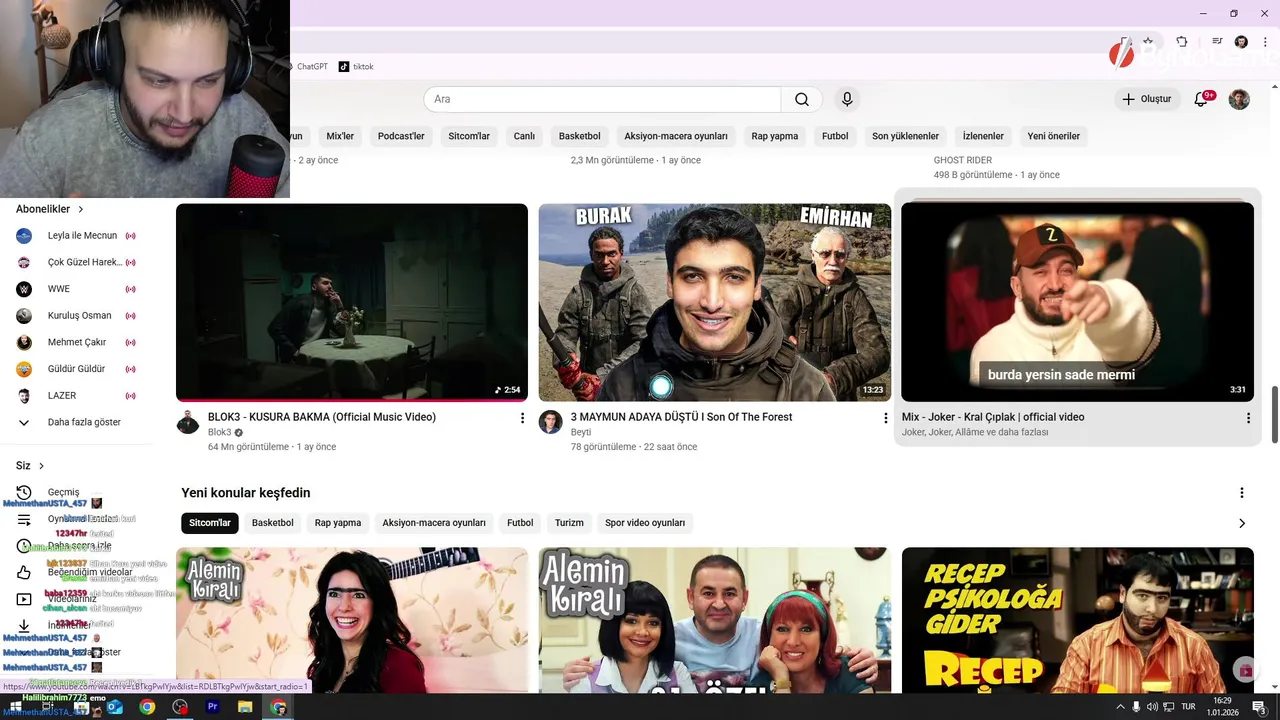Click the Geçmiş history icon
The height and width of the screenshot is (720, 1280).
point(24,492)
